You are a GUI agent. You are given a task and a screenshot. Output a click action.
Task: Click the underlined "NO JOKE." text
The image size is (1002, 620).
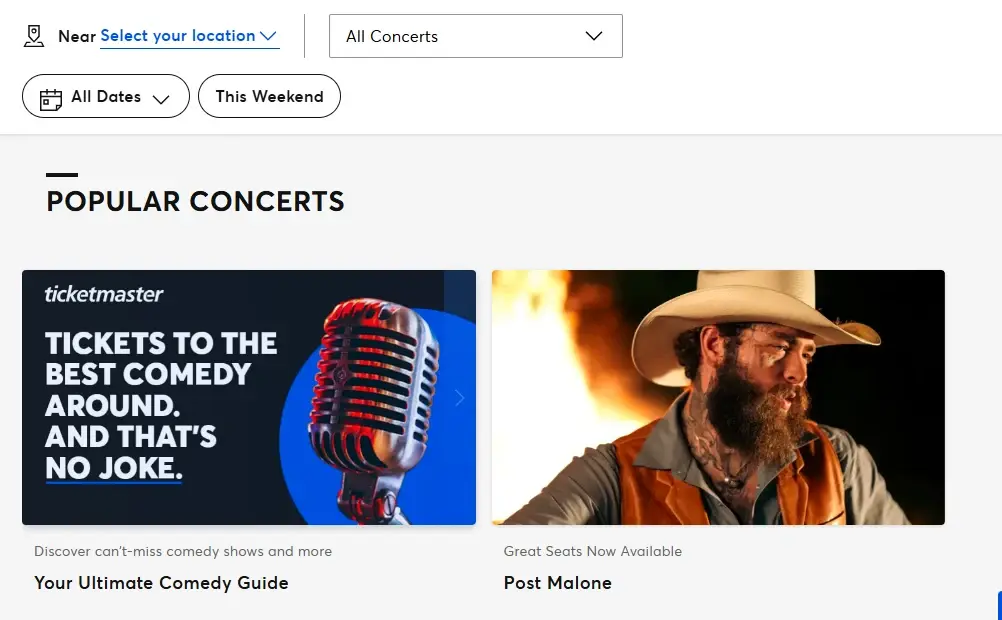[114, 467]
